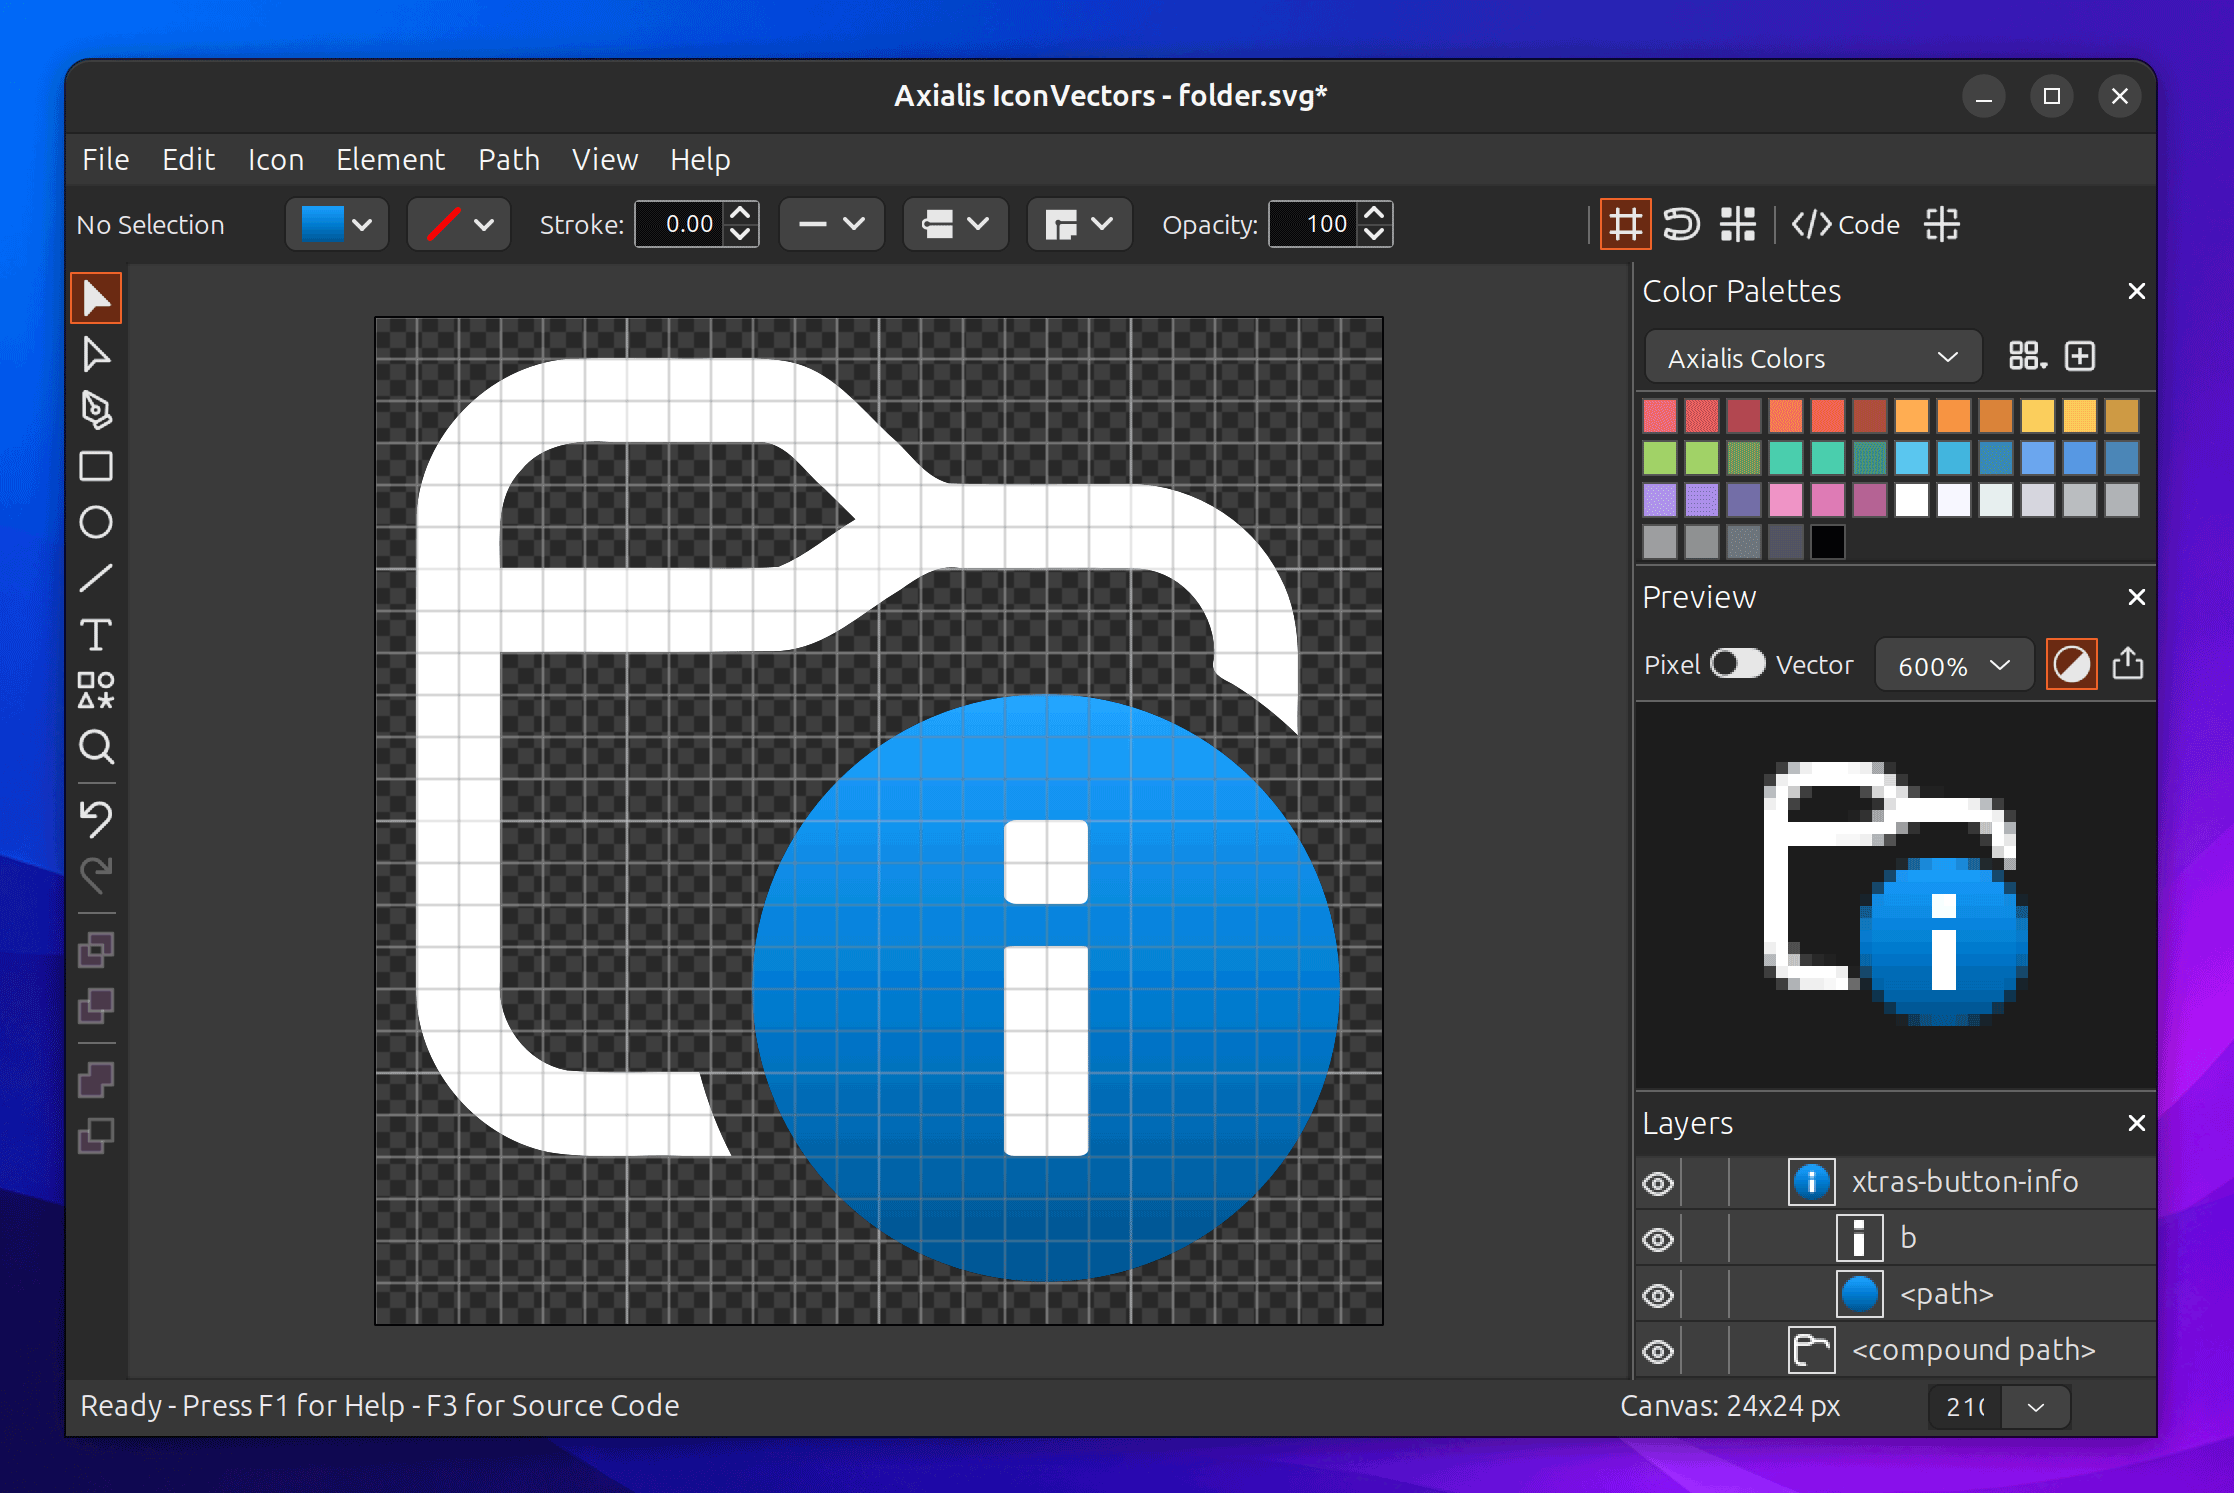This screenshot has width=2234, height=1493.
Task: Select the Pen drawing tool
Action: pos(96,410)
